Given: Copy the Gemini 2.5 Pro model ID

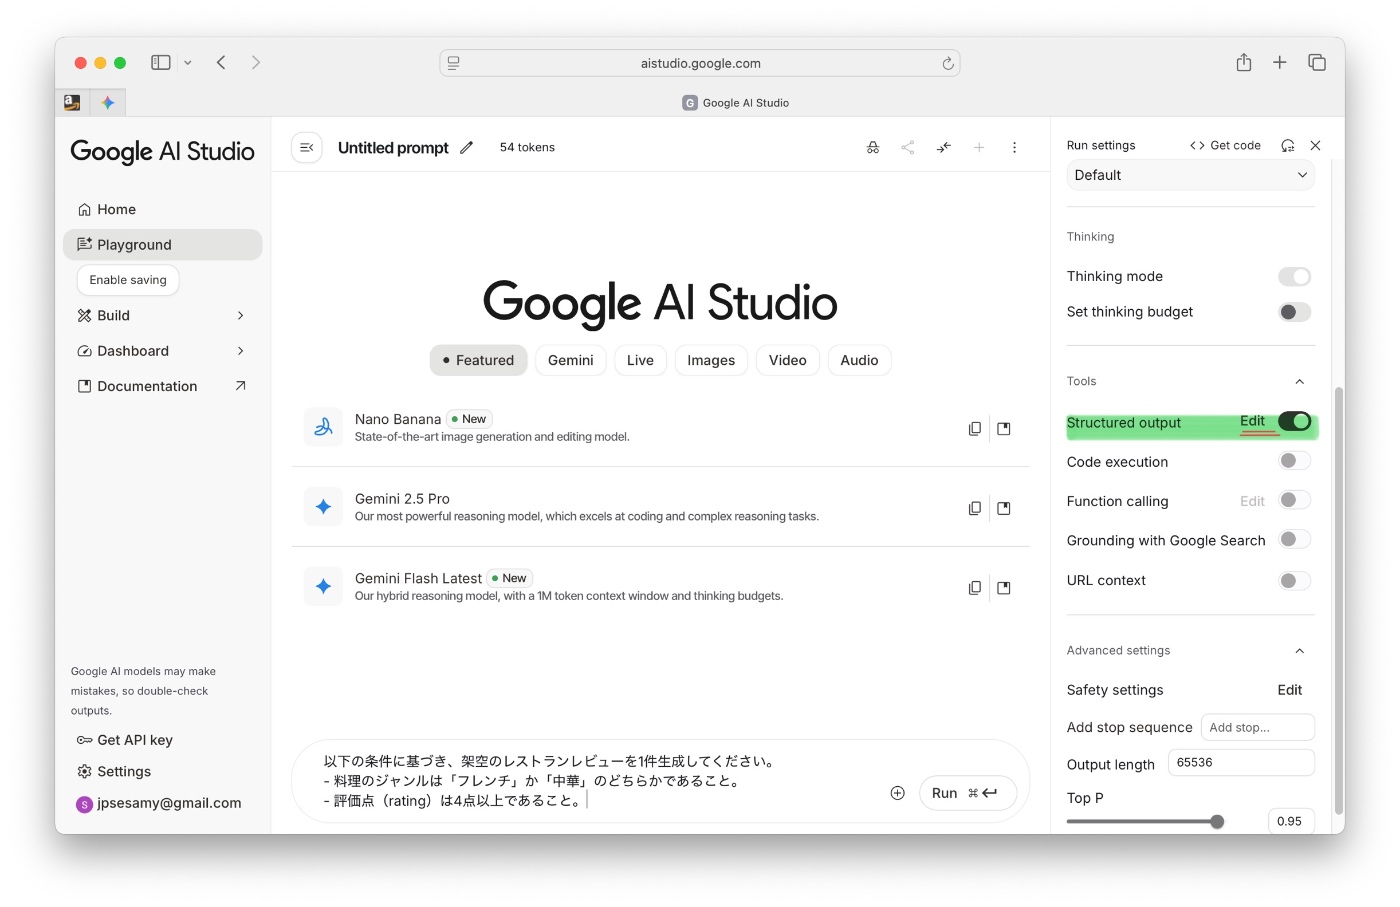Looking at the screenshot, I should (975, 508).
